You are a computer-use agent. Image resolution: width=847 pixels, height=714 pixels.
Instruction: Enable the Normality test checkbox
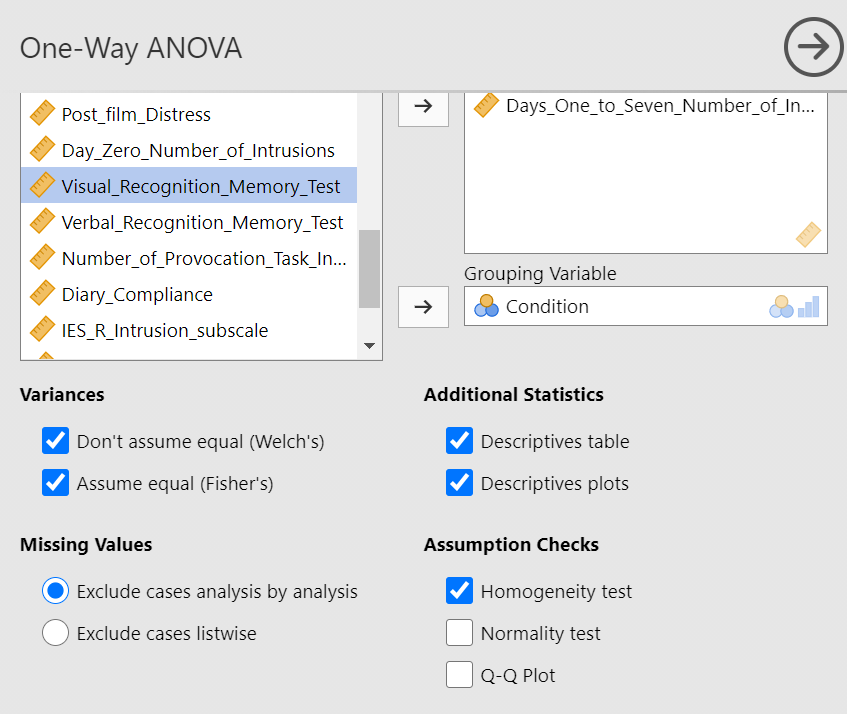click(x=459, y=632)
